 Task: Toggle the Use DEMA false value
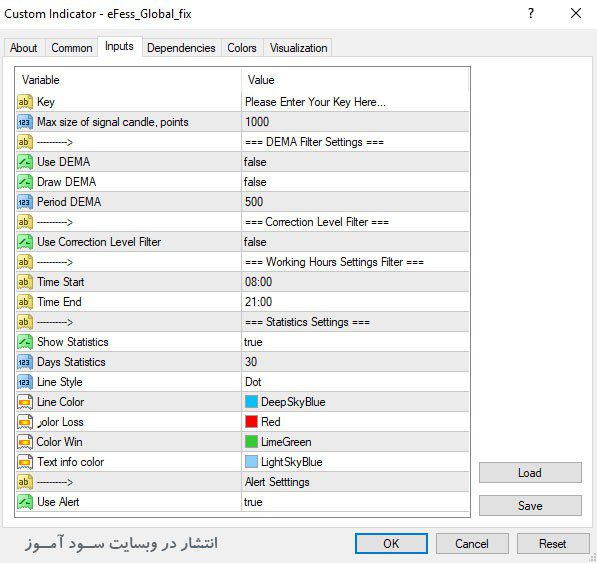[x=355, y=162]
